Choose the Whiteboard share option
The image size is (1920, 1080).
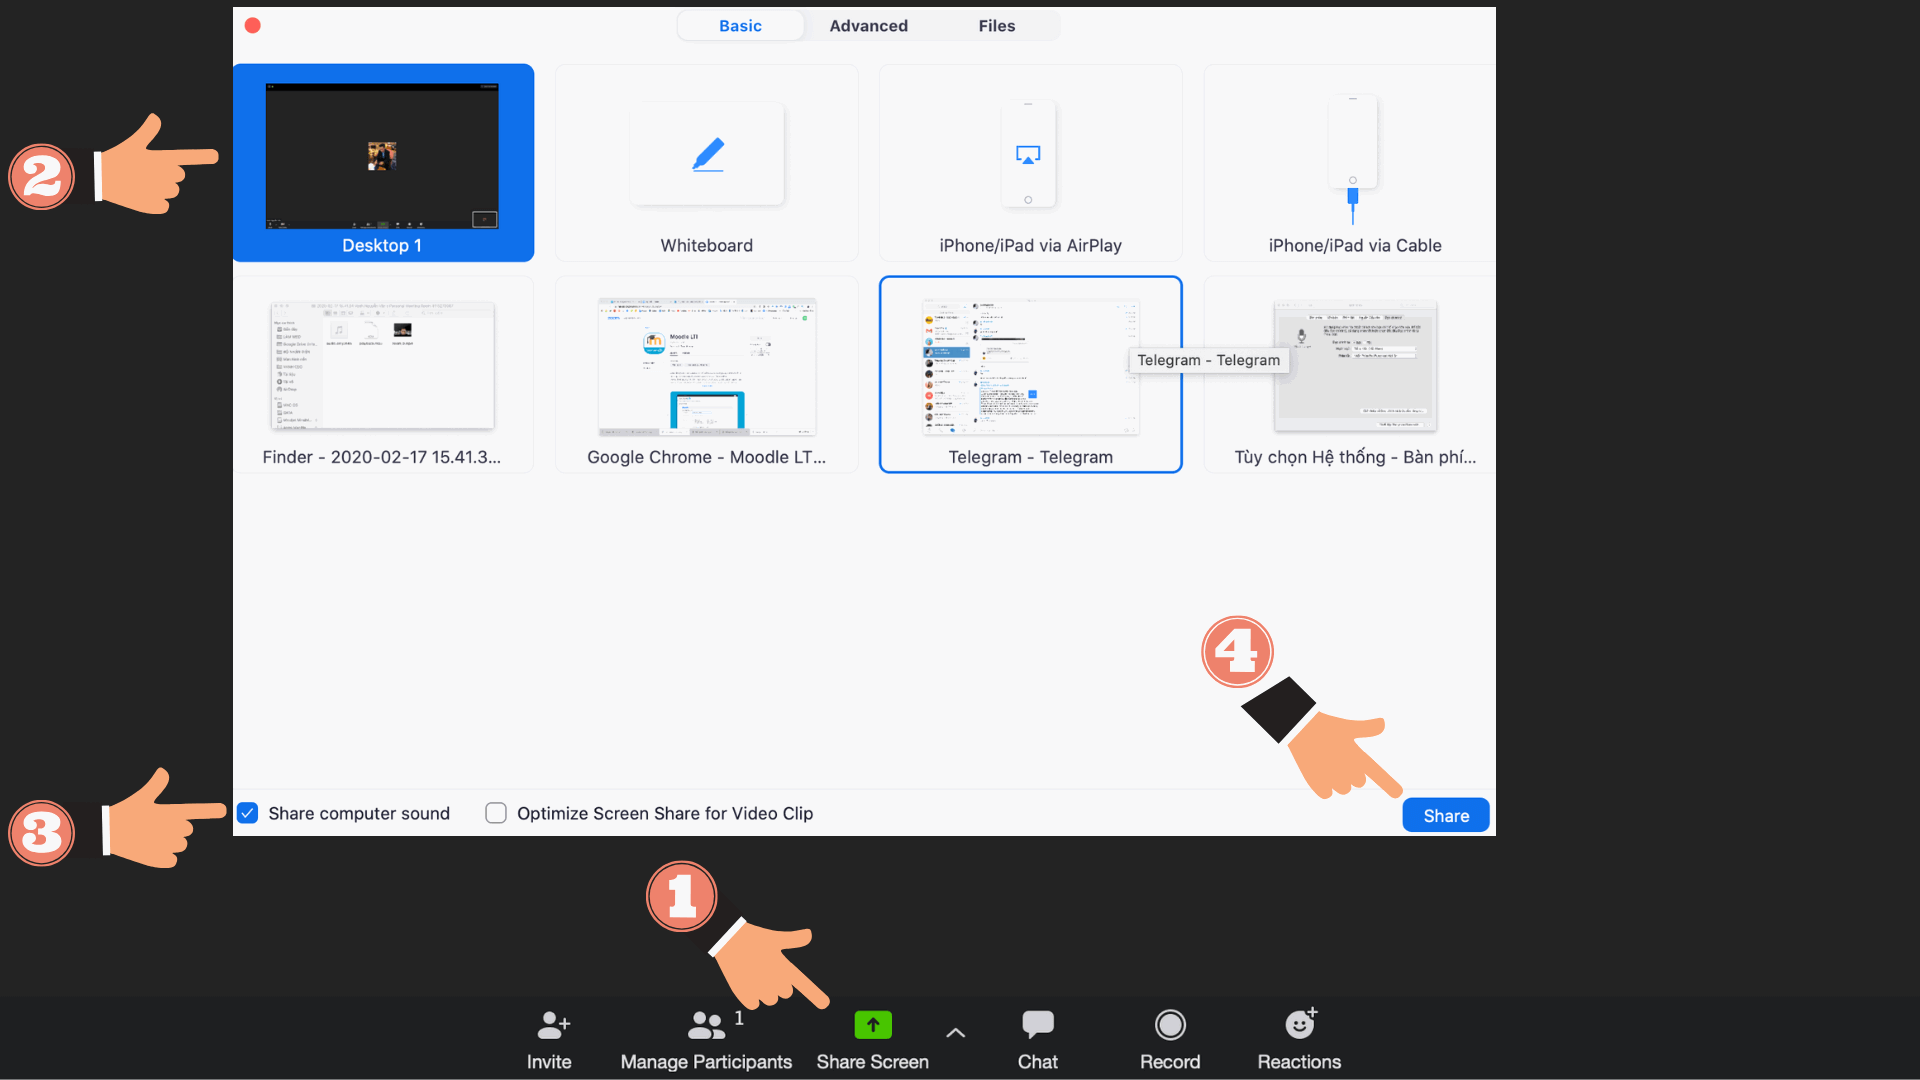(707, 163)
